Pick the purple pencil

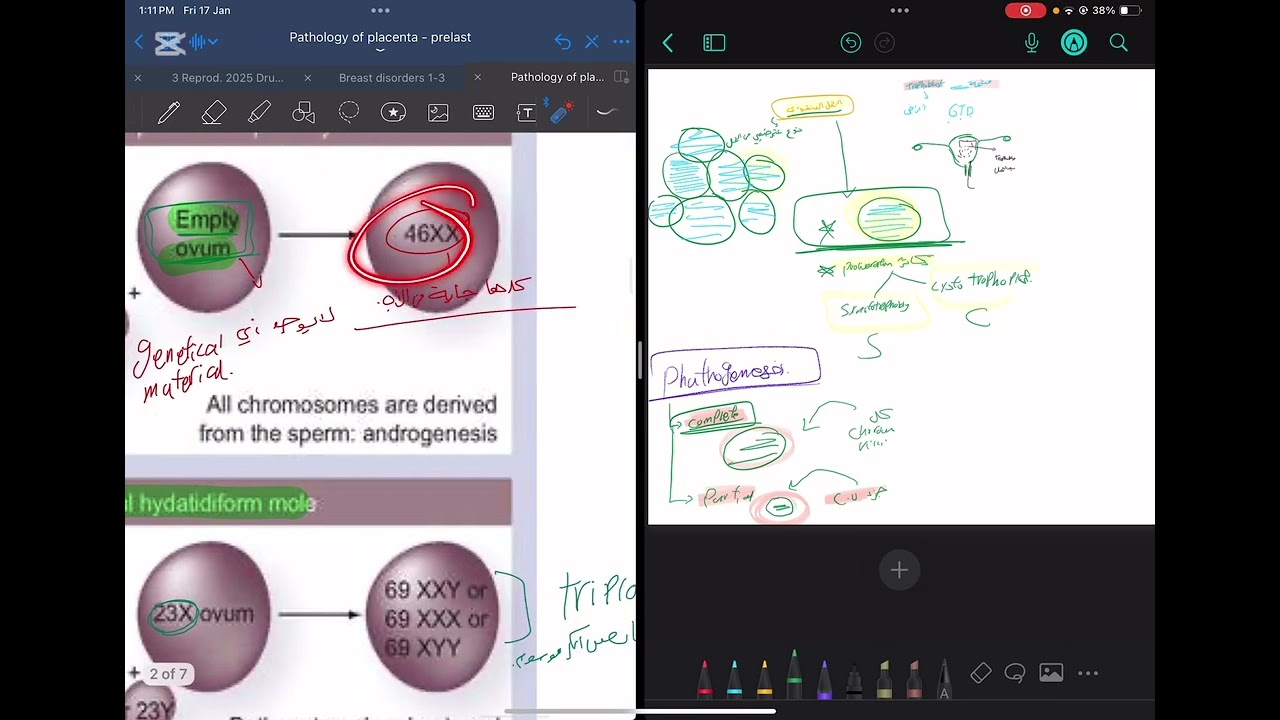824,679
